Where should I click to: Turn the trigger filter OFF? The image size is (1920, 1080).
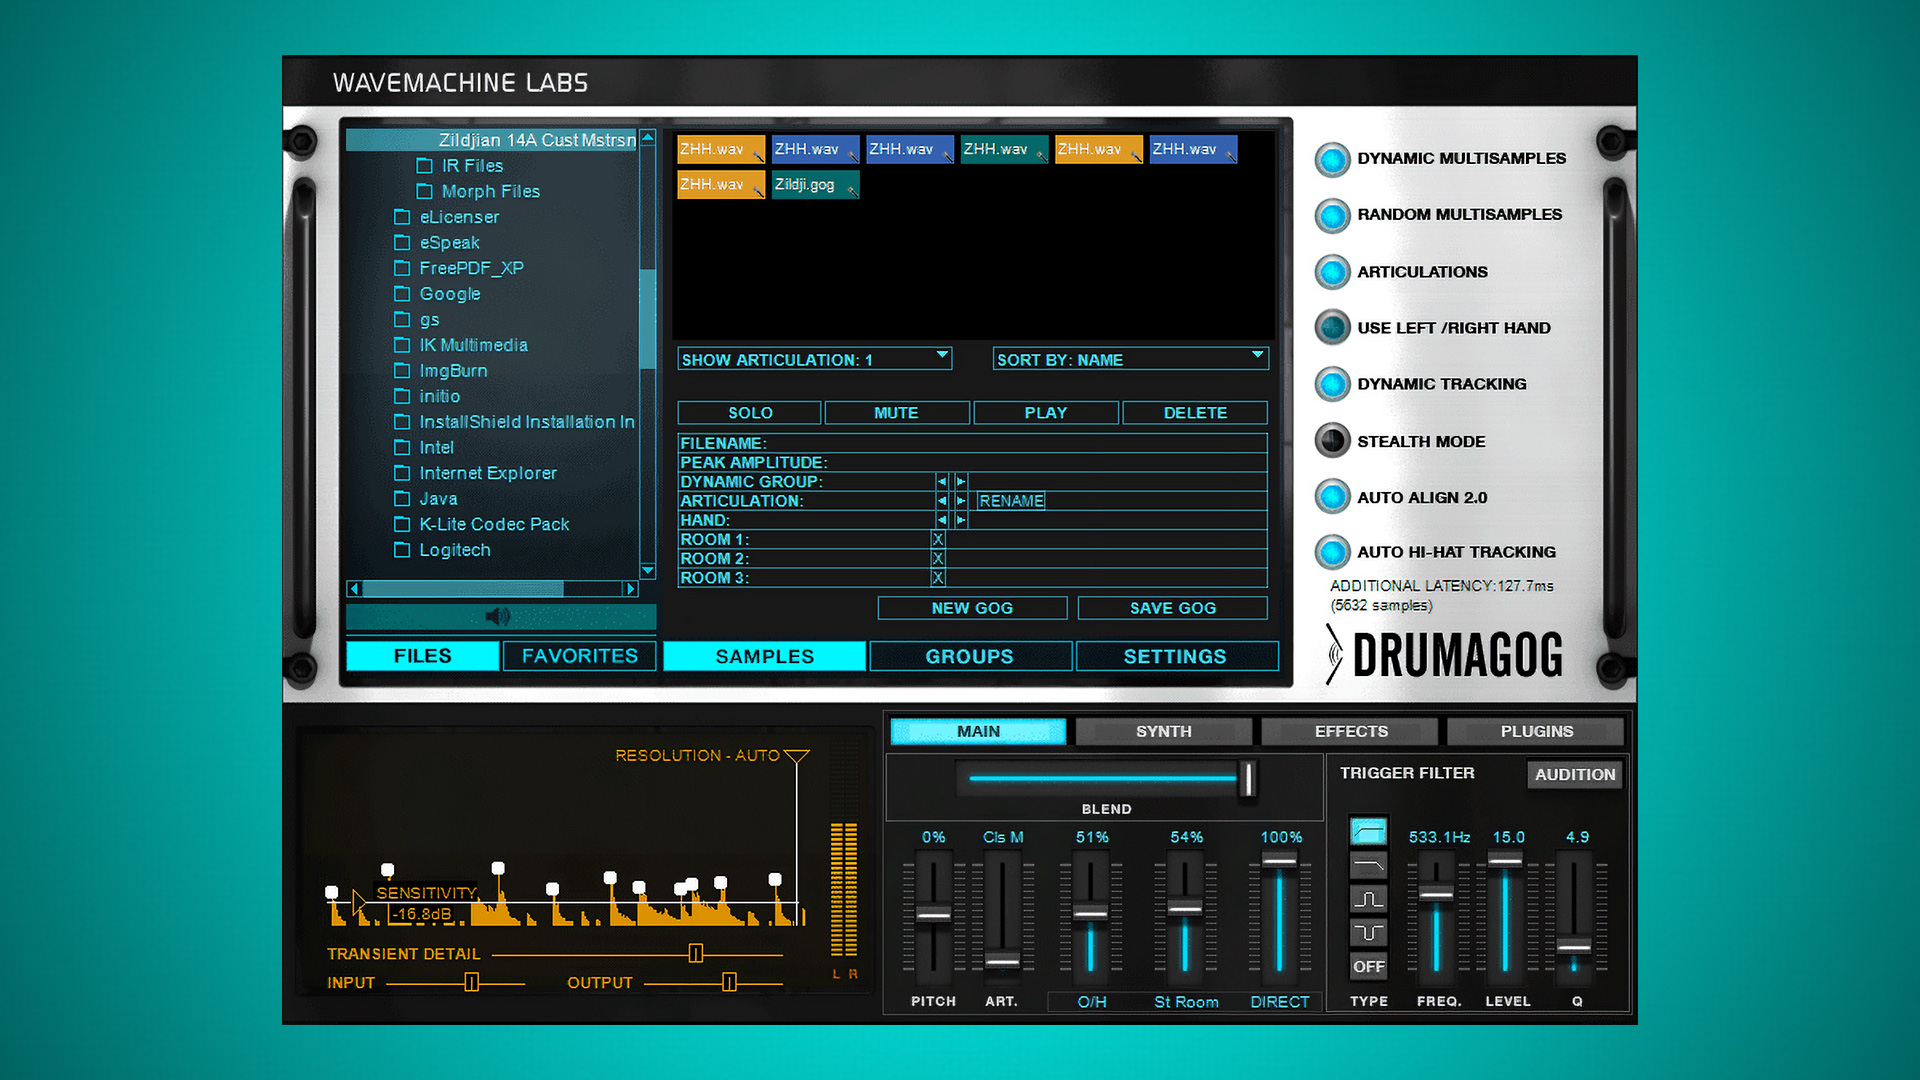point(1368,966)
